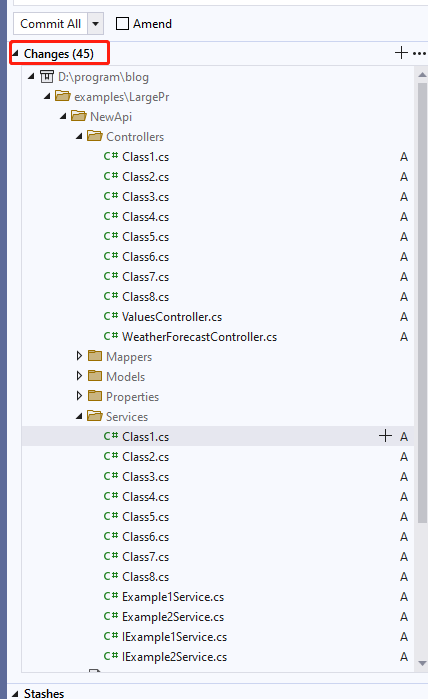The width and height of the screenshot is (428, 699).
Task: Select WeatherForecastController.cs in the list
Action: tap(199, 337)
